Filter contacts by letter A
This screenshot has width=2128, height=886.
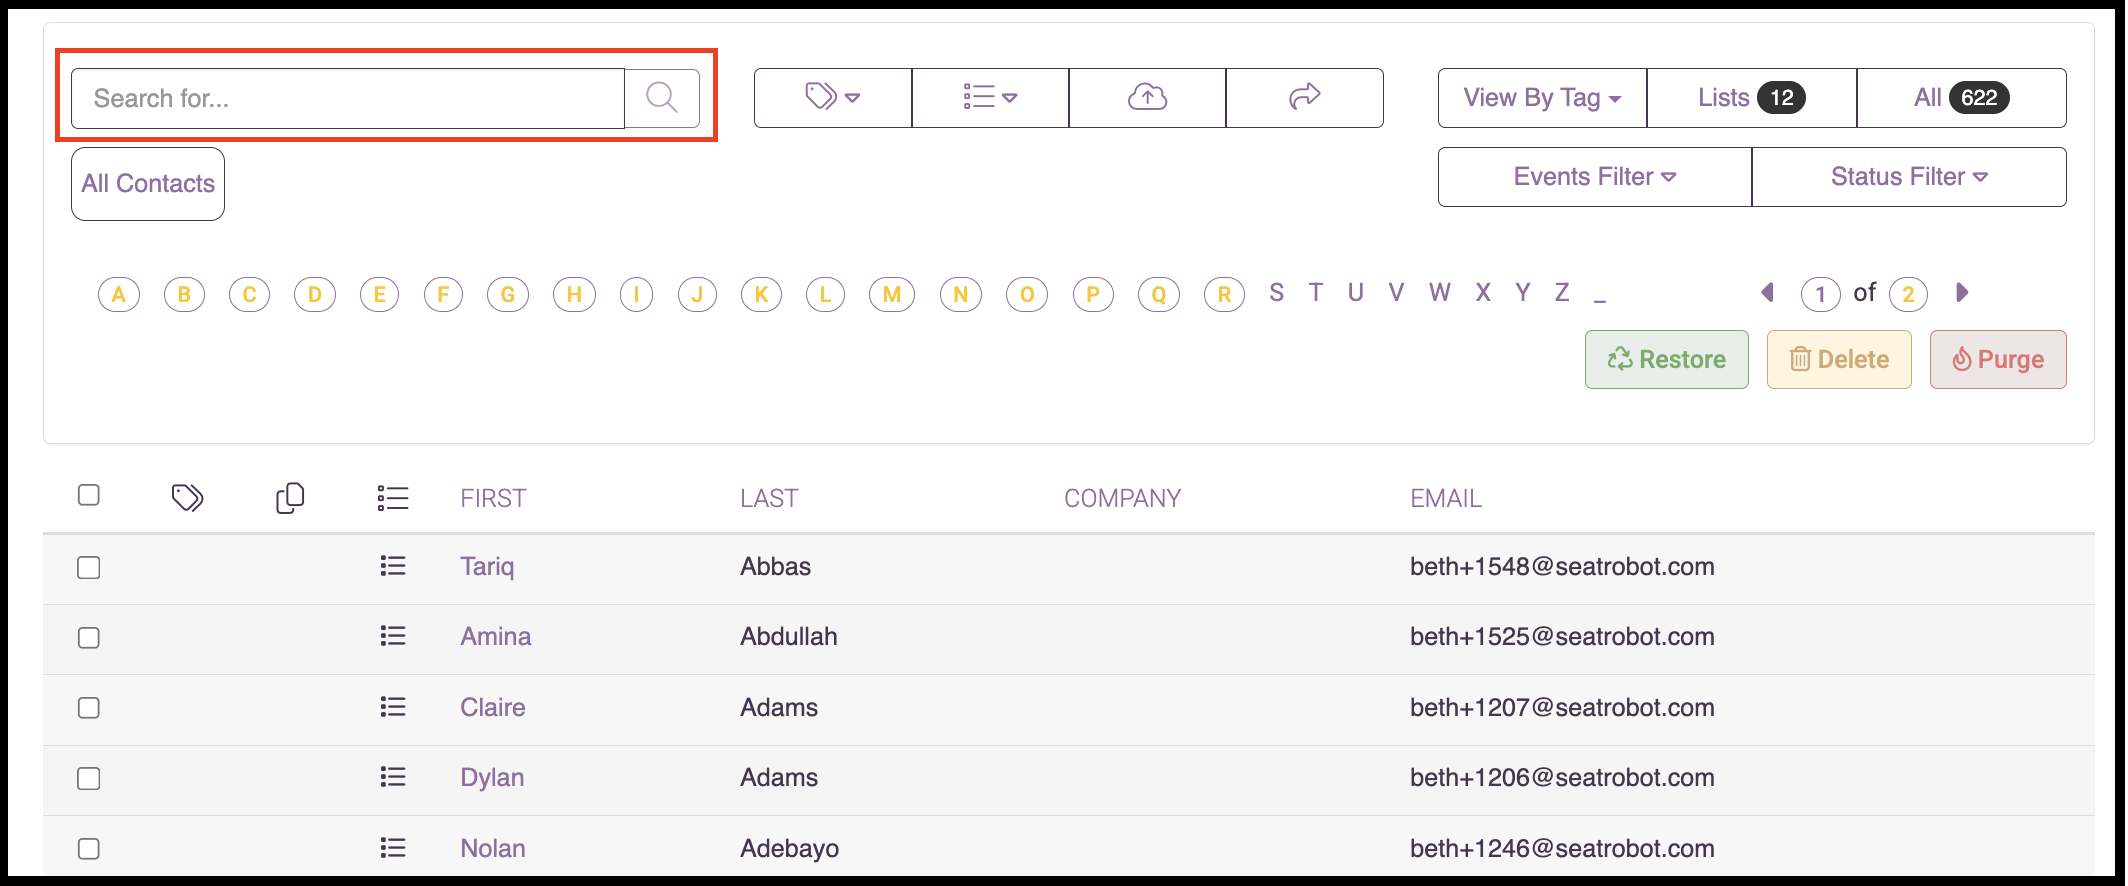(x=119, y=294)
